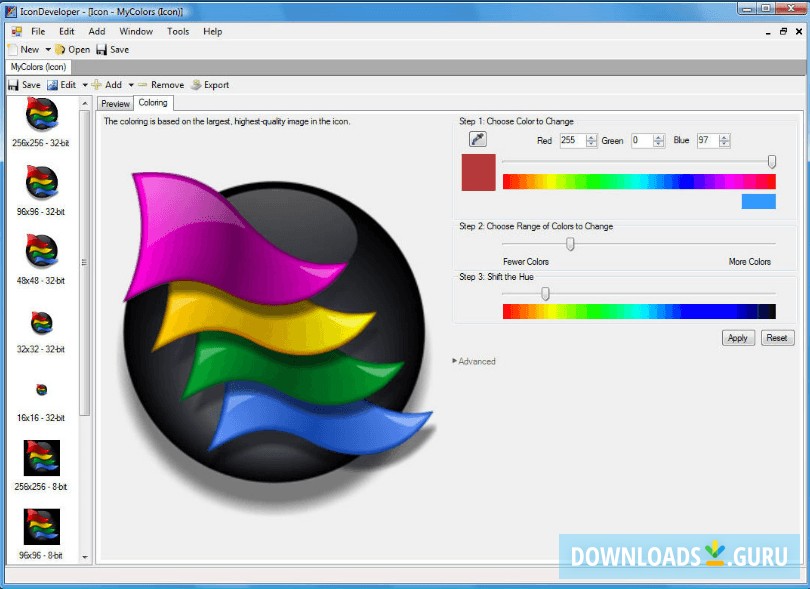The height and width of the screenshot is (589, 810).
Task: Open the Add menu
Action: 97,32
